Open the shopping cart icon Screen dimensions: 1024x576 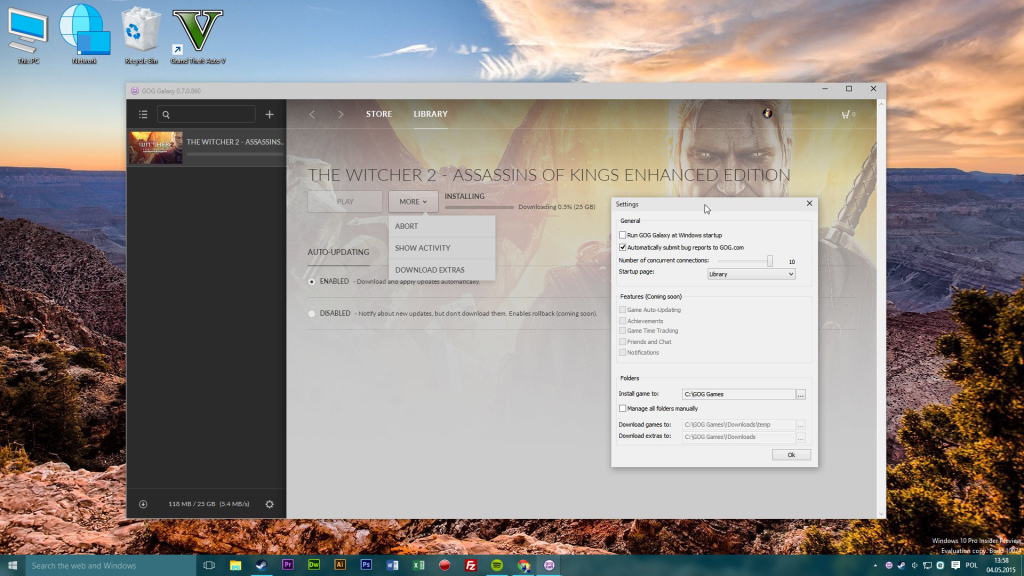846,115
